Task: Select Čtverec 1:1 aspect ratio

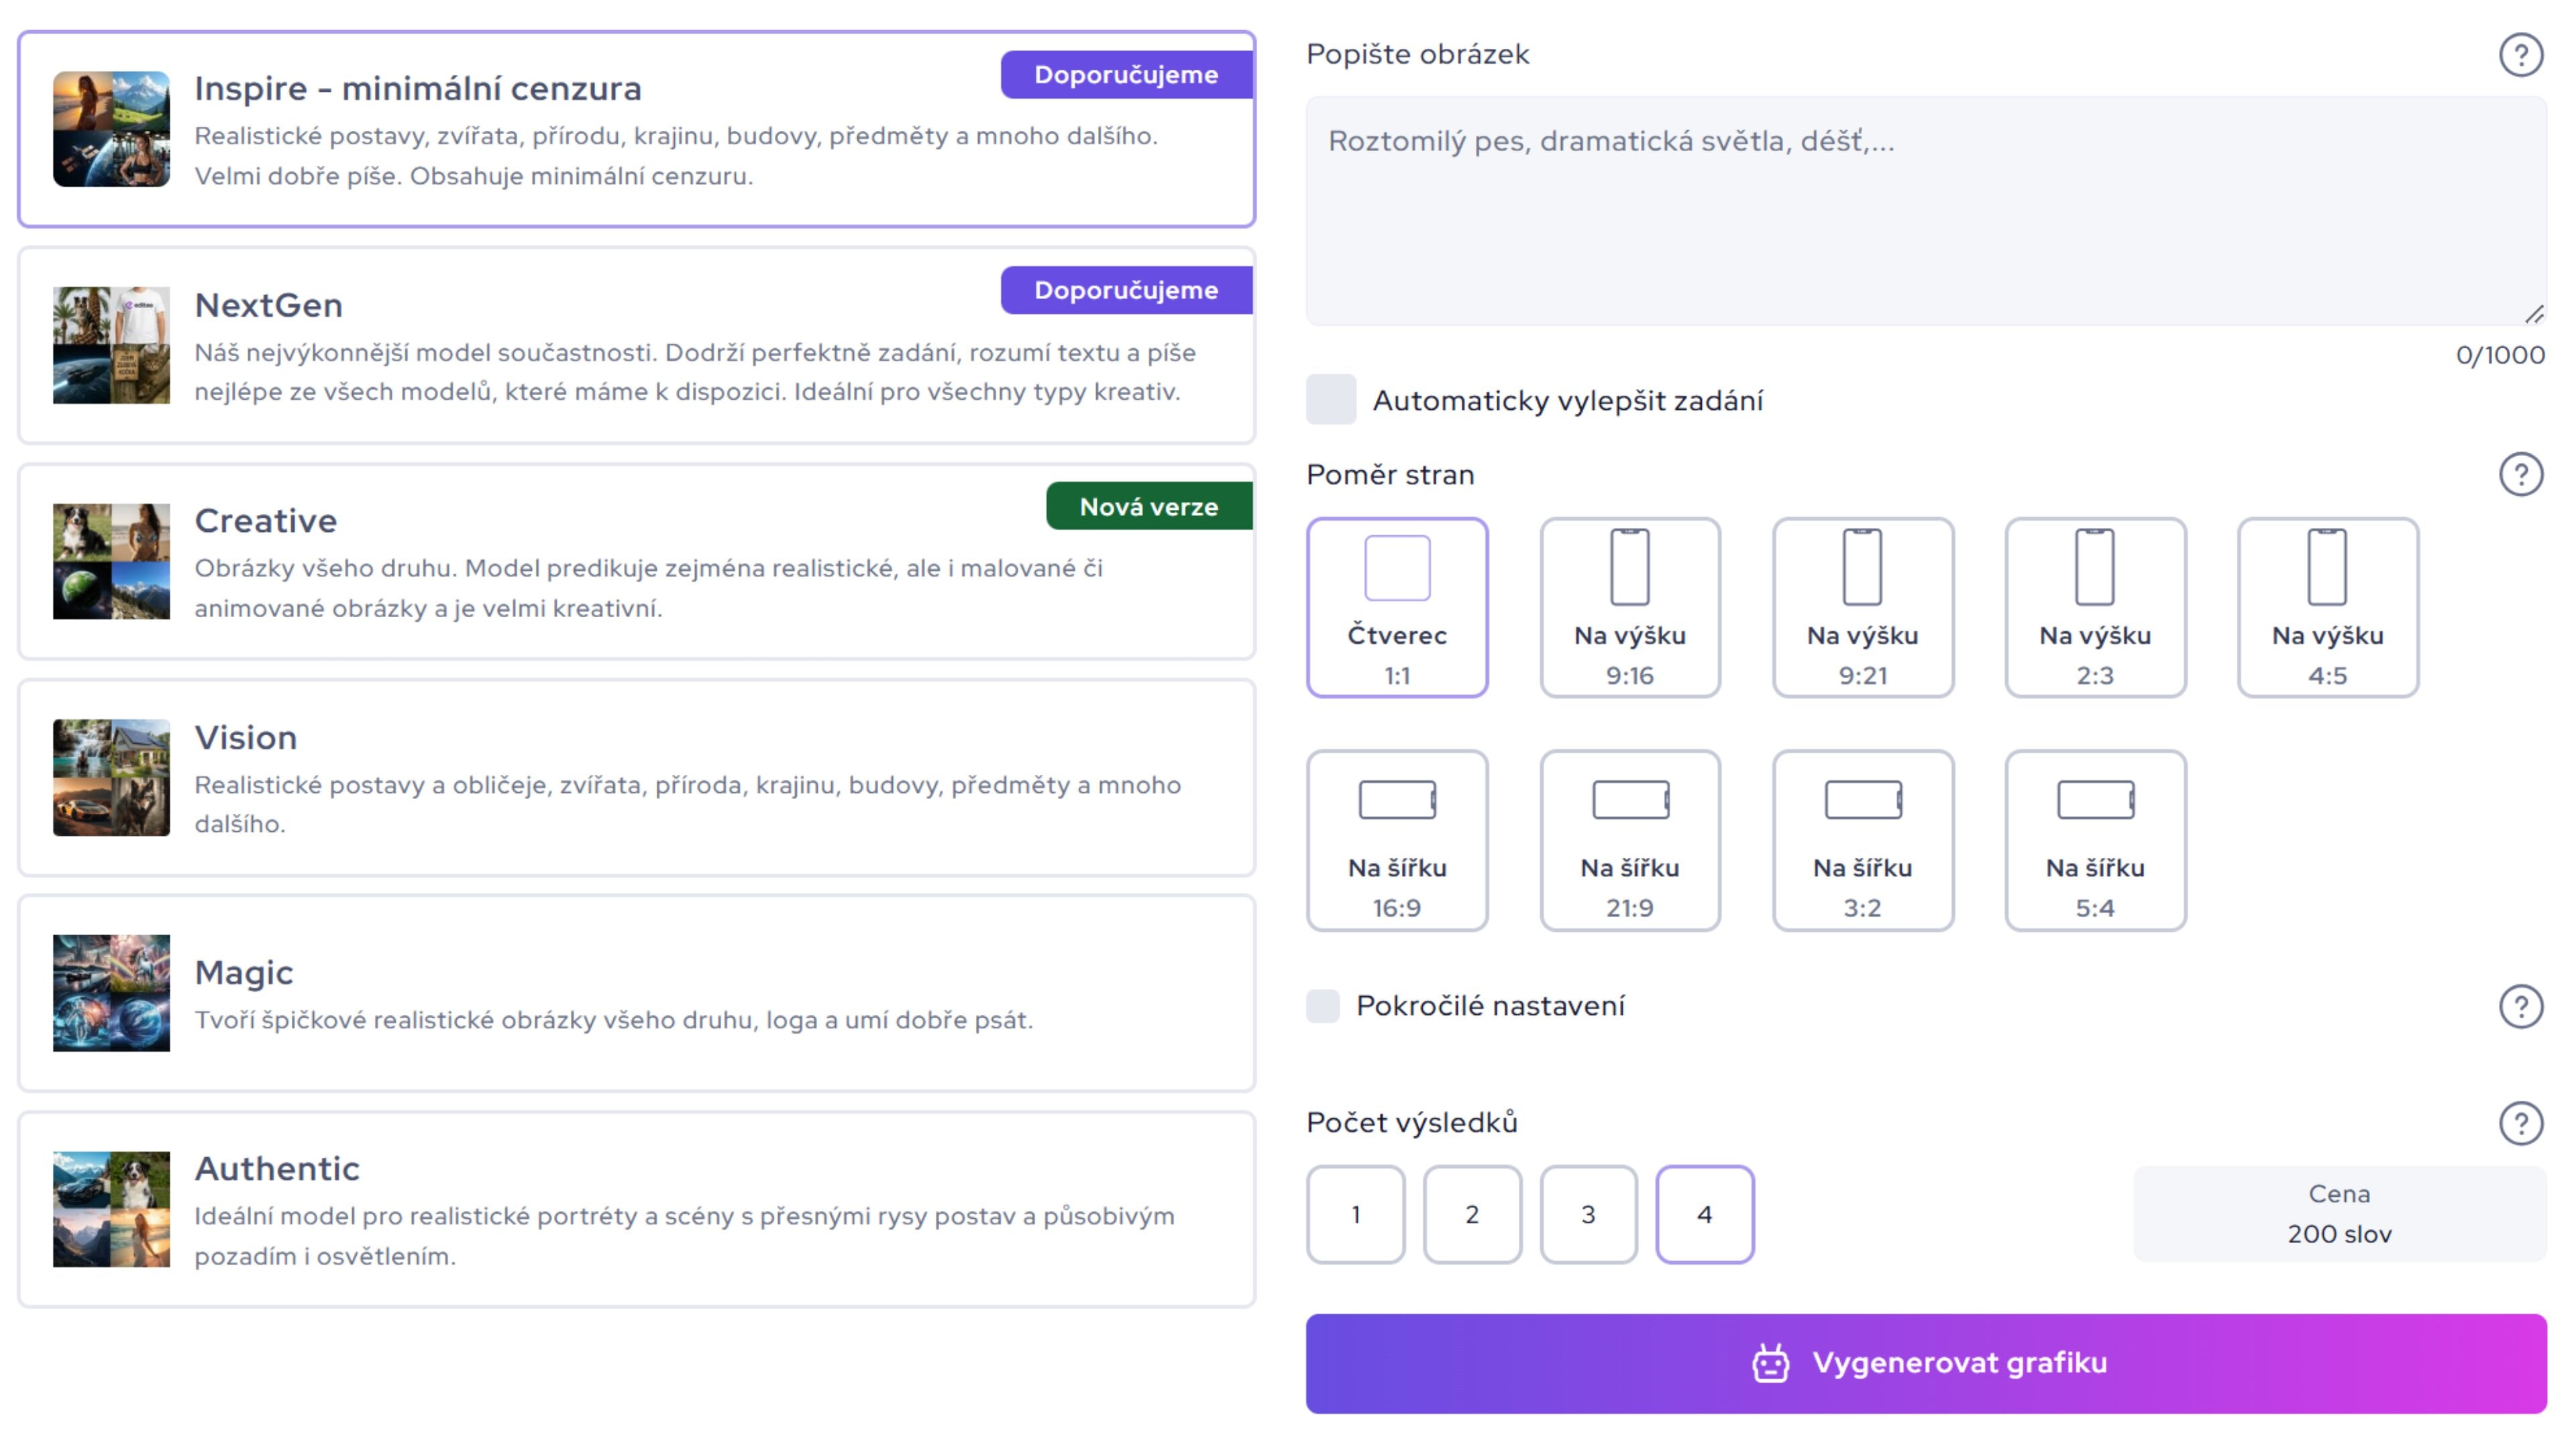Action: [1397, 607]
